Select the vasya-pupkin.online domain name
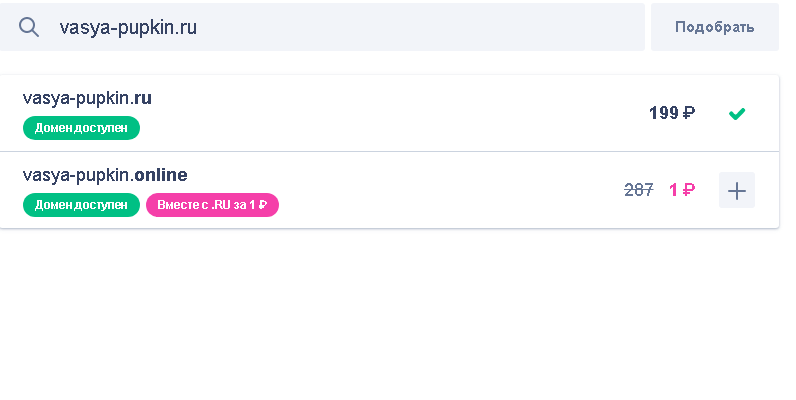The image size is (796, 400). (x=105, y=175)
